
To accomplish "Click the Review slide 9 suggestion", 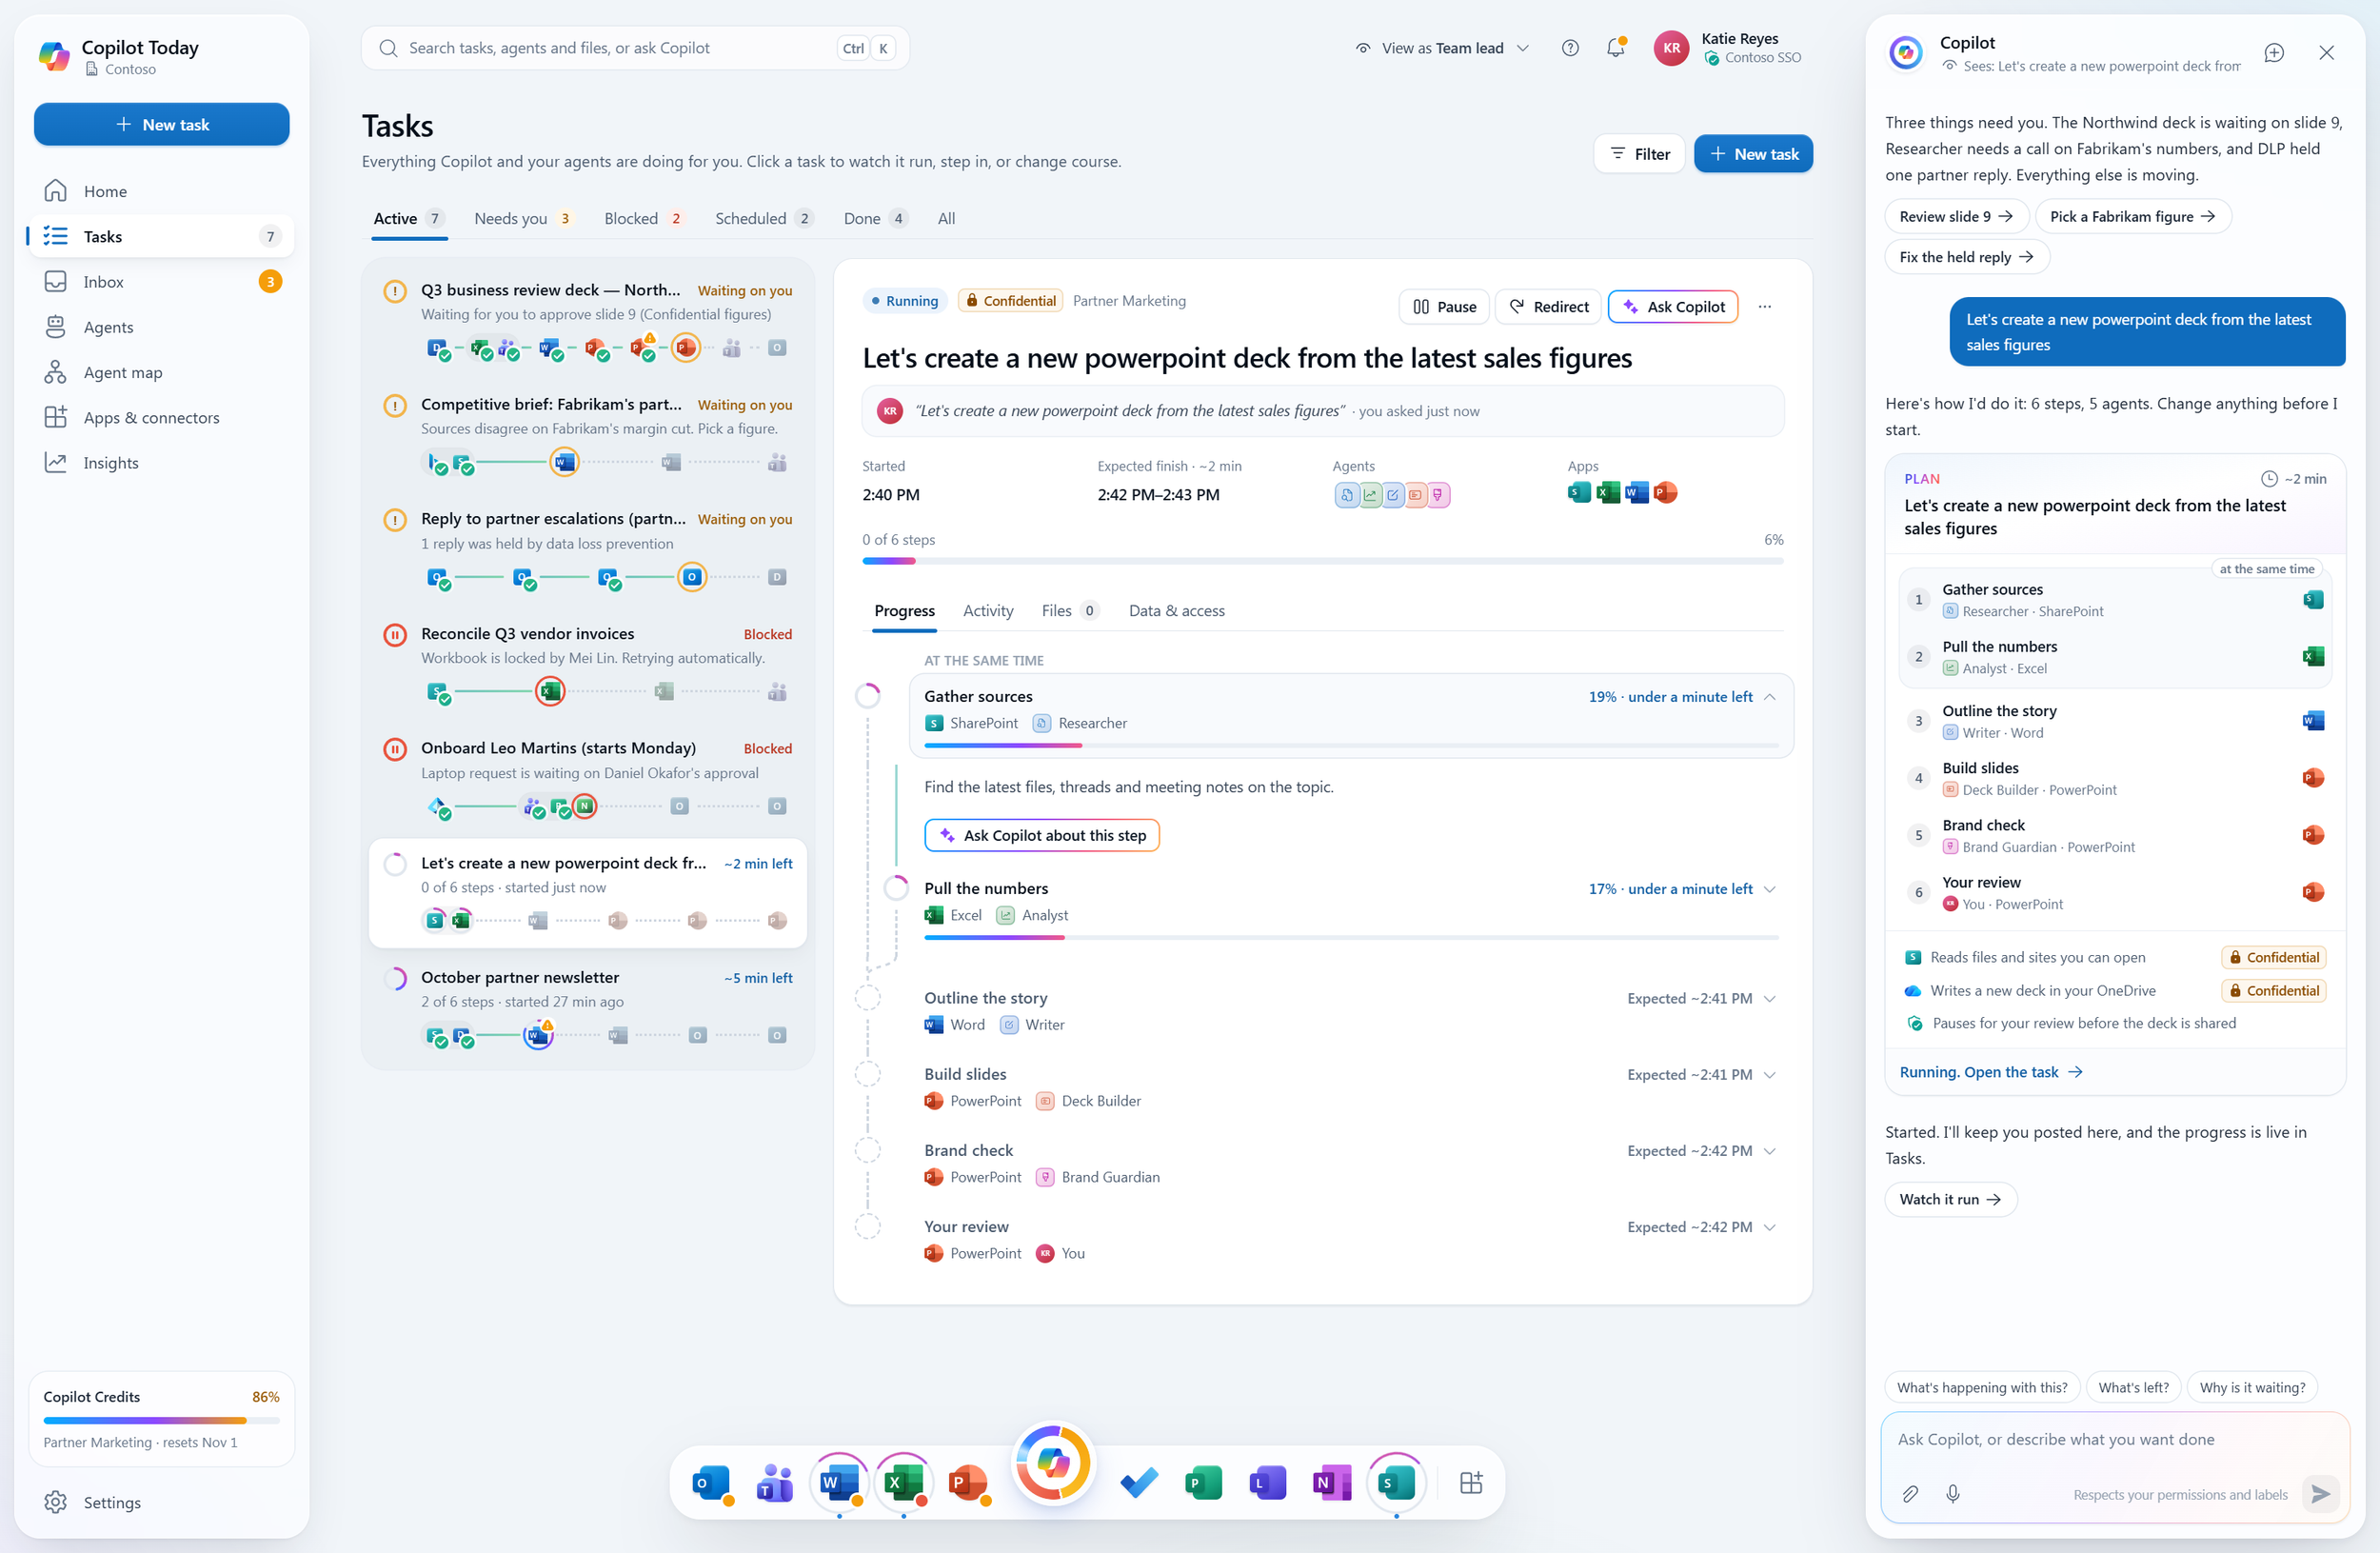I will 1956,217.
